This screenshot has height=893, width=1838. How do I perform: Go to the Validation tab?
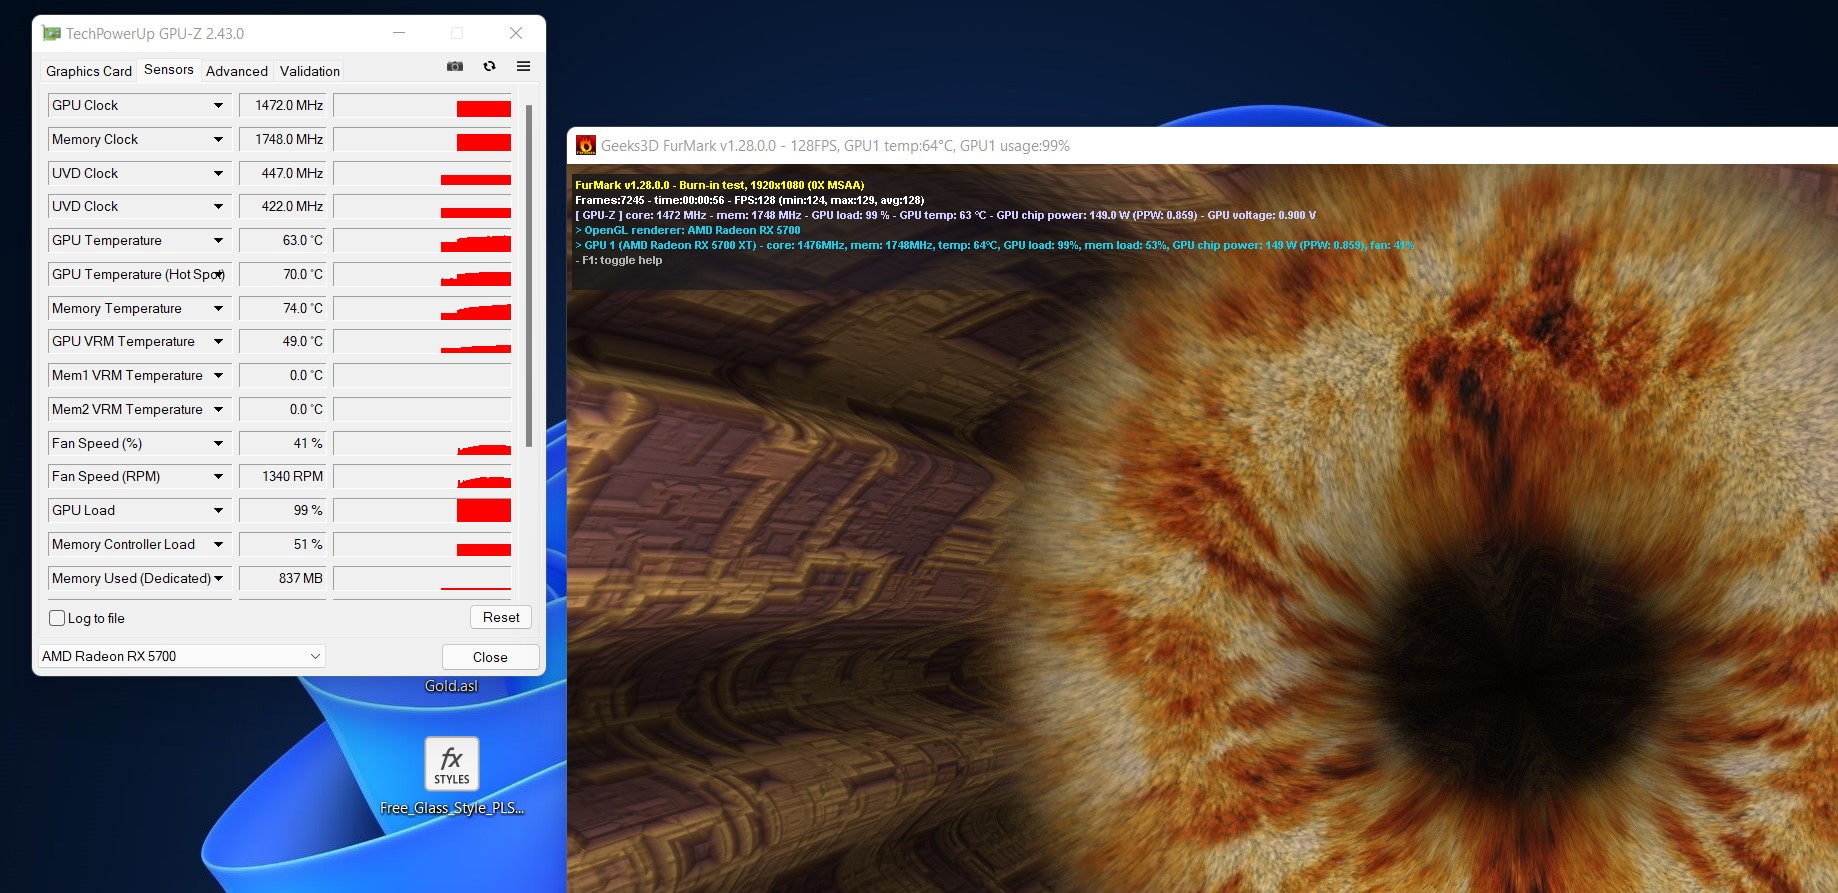pyautogui.click(x=310, y=71)
